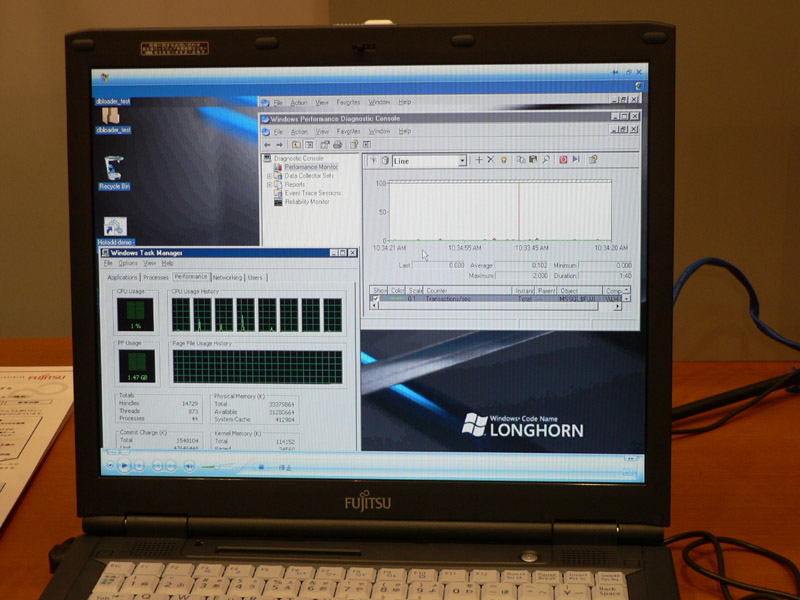This screenshot has height=600, width=800.
Task: Click the Next track button in media player
Action: tap(171, 465)
